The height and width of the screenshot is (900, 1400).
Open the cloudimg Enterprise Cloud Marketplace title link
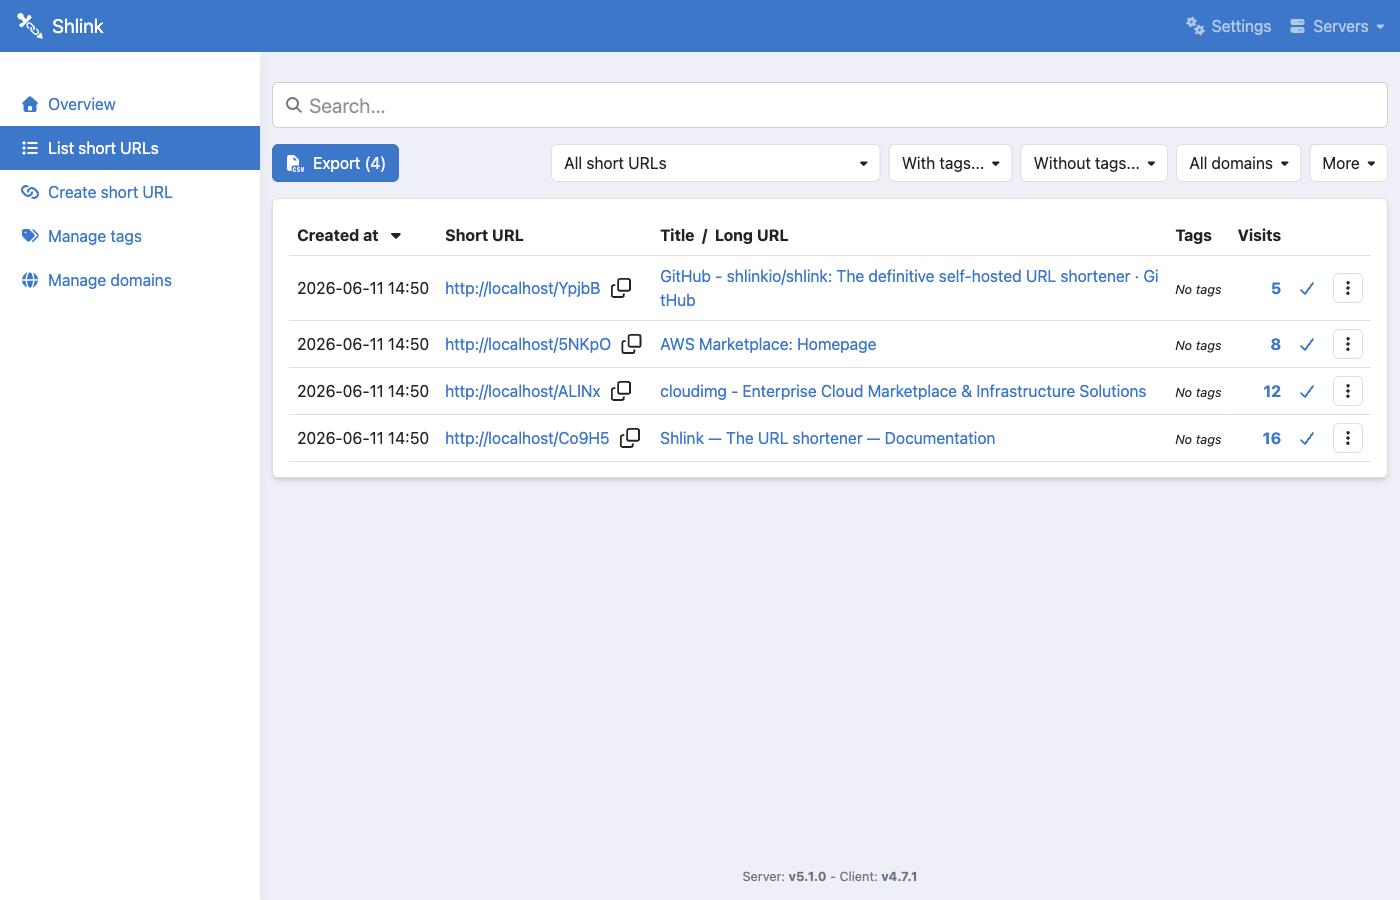tap(903, 391)
